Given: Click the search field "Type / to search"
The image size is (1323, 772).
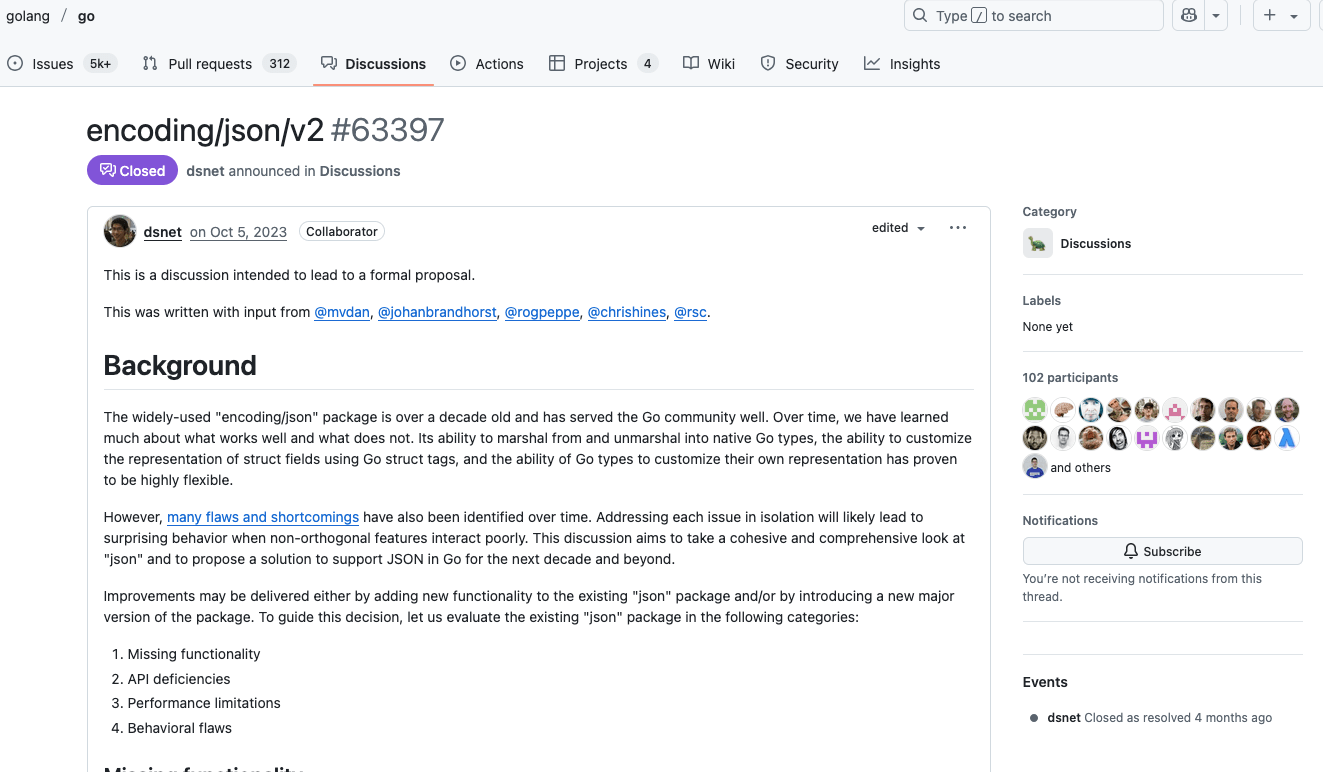Looking at the screenshot, I should coord(1033,16).
